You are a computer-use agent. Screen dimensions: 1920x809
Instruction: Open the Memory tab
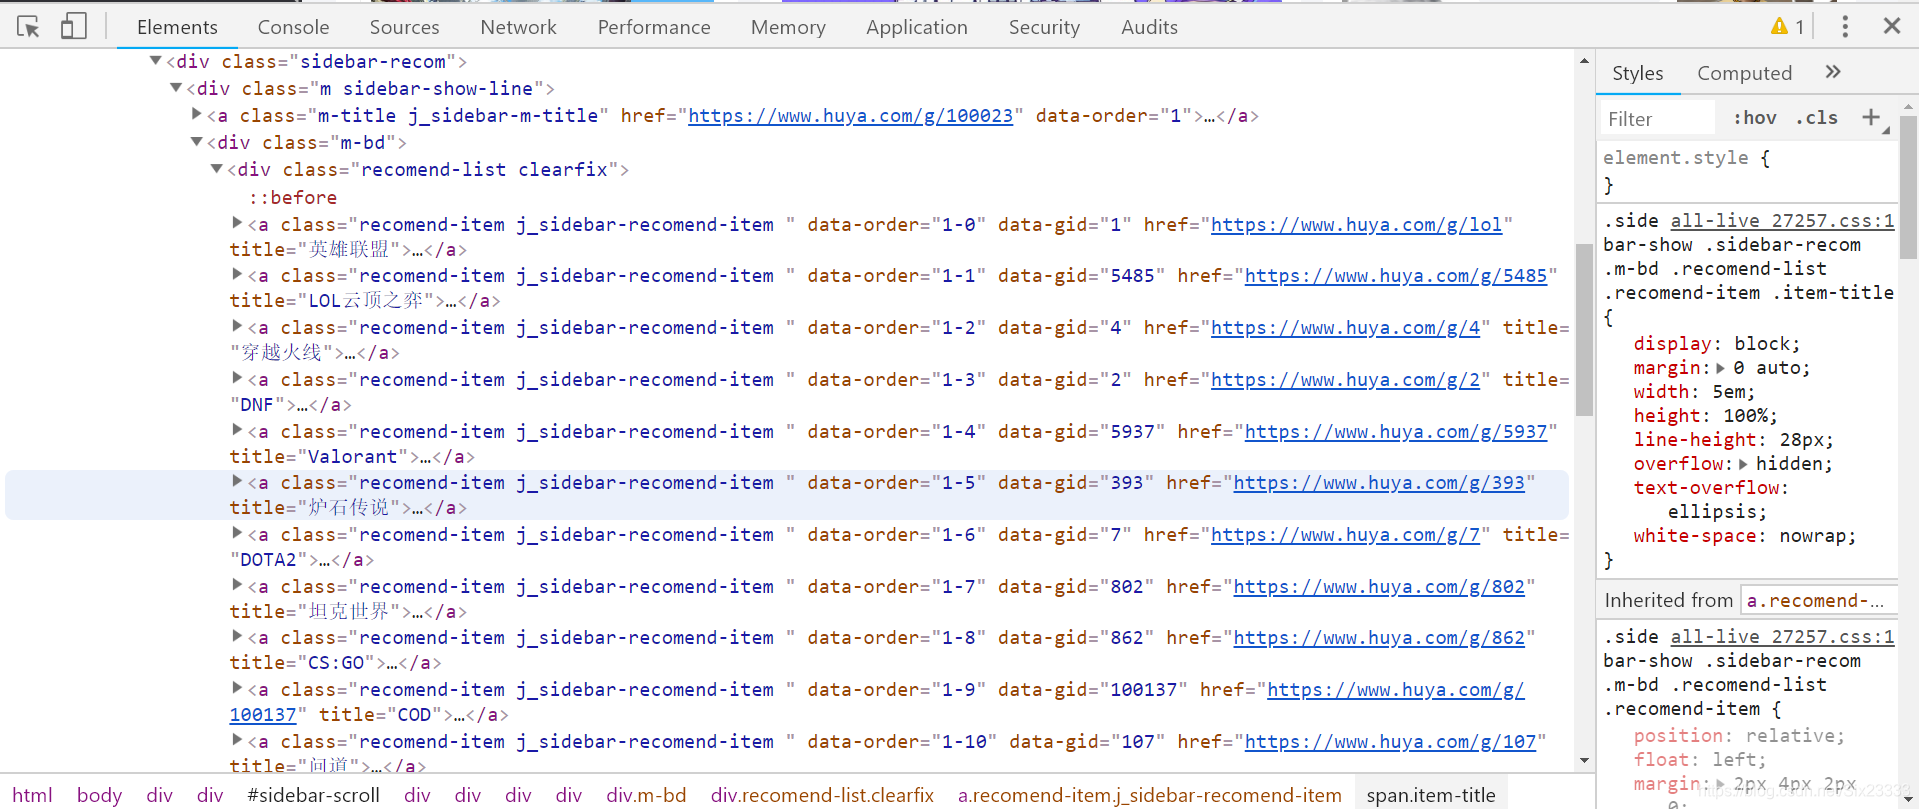(x=788, y=27)
